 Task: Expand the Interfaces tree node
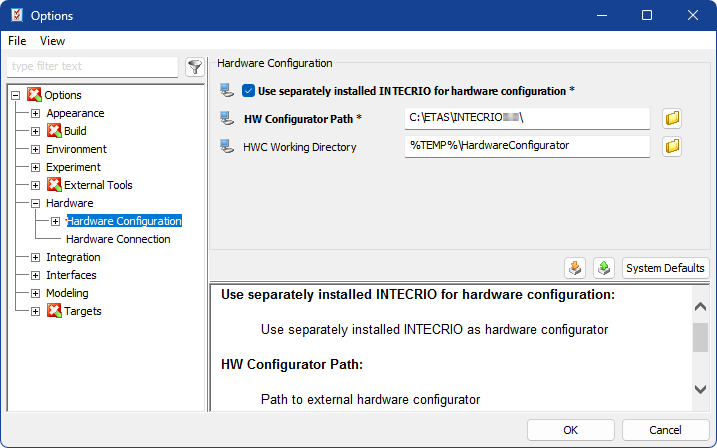[35, 275]
